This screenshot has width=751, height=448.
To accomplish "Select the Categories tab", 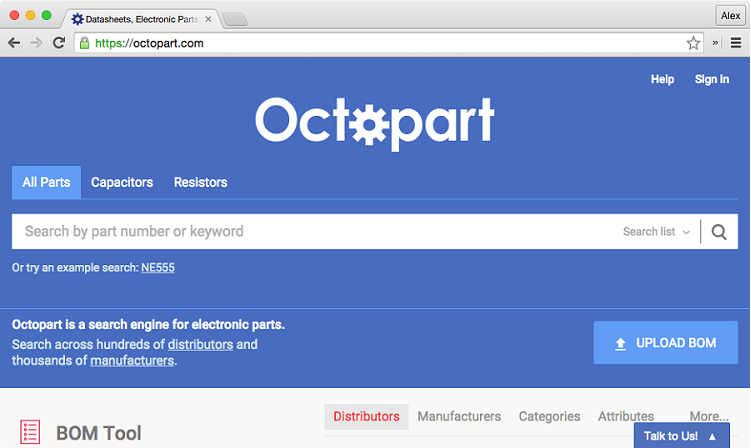I will (549, 416).
